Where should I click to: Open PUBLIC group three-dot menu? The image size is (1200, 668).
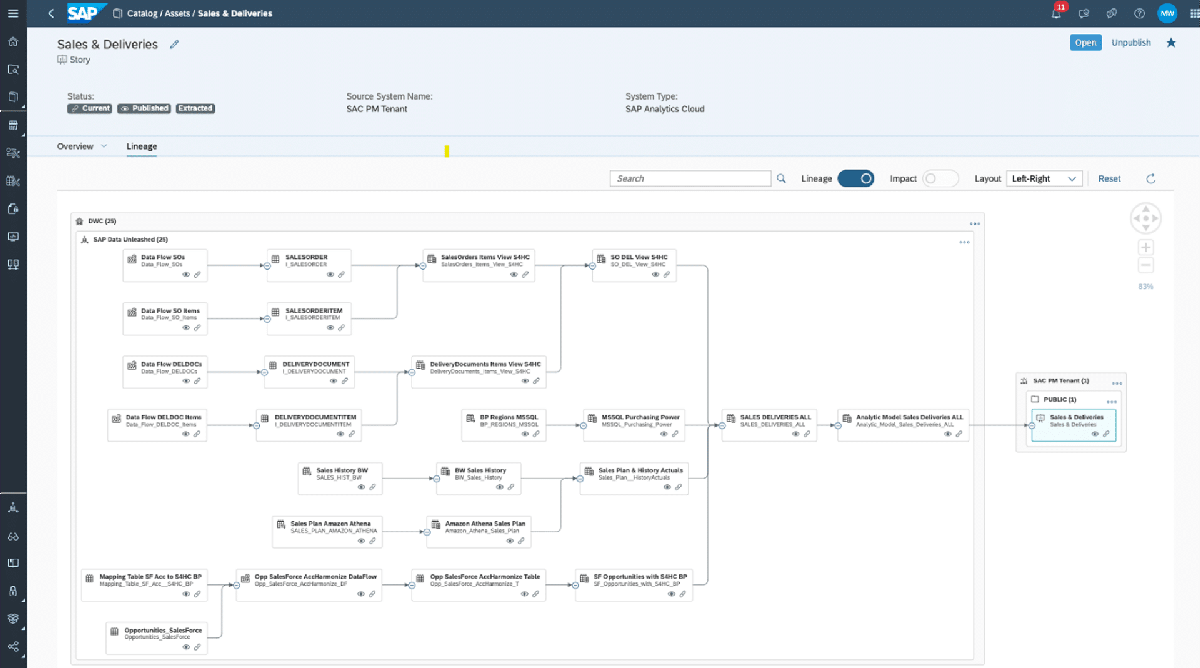click(1110, 400)
